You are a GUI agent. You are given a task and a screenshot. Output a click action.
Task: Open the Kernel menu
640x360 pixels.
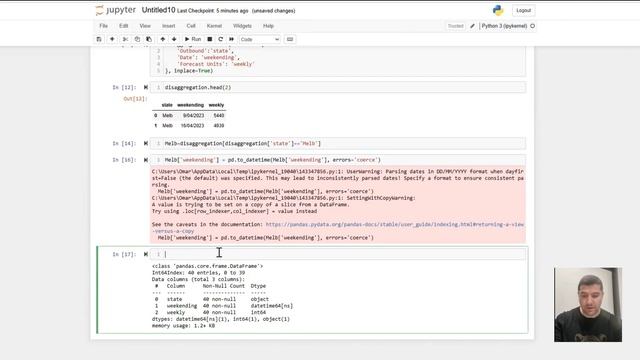[x=214, y=26]
